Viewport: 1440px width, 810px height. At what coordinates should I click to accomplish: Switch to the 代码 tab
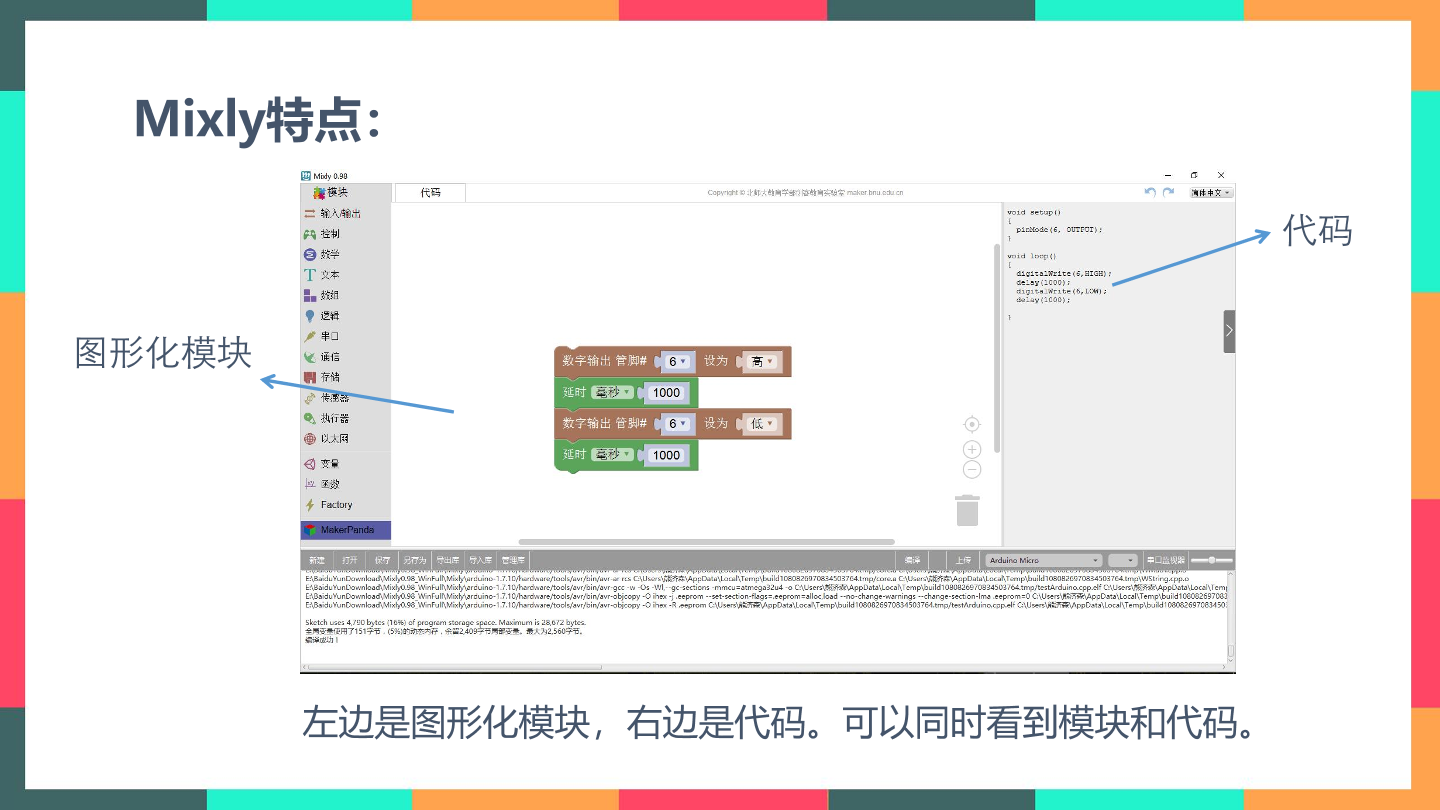click(x=430, y=193)
